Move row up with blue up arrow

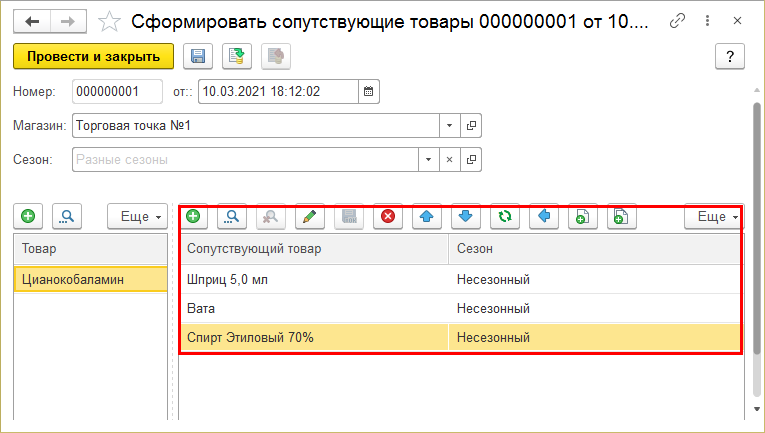[426, 215]
